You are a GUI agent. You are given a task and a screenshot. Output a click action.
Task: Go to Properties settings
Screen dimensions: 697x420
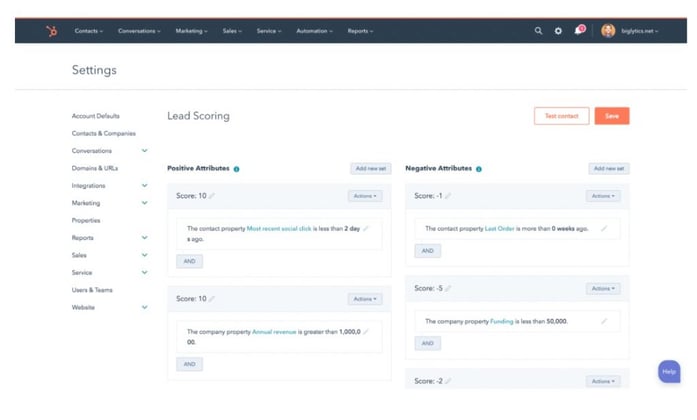pyautogui.click(x=86, y=220)
